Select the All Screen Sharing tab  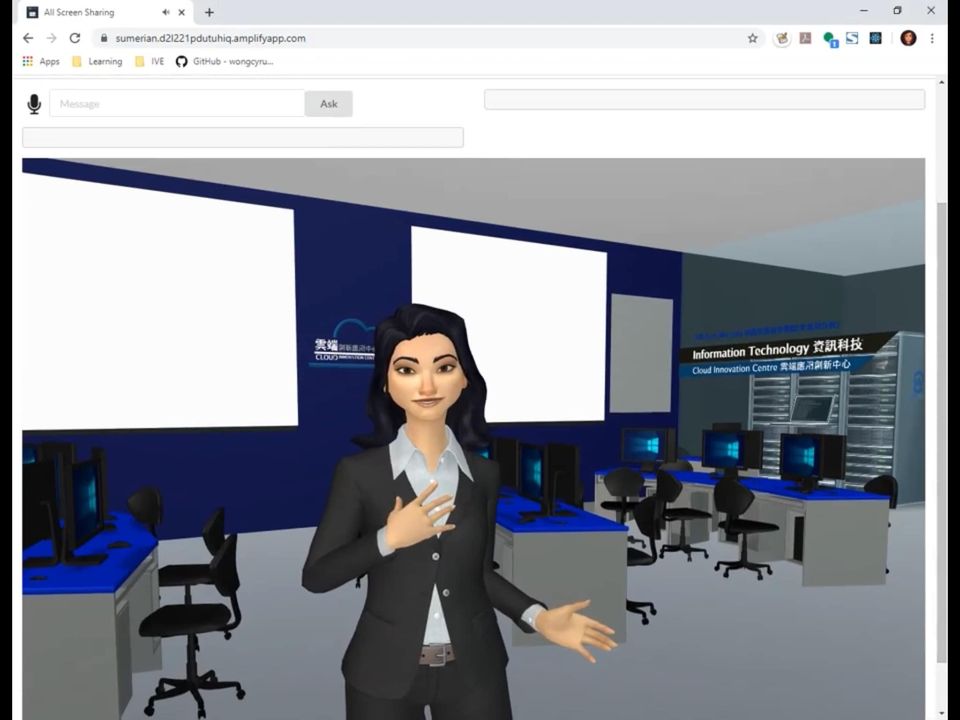90,12
